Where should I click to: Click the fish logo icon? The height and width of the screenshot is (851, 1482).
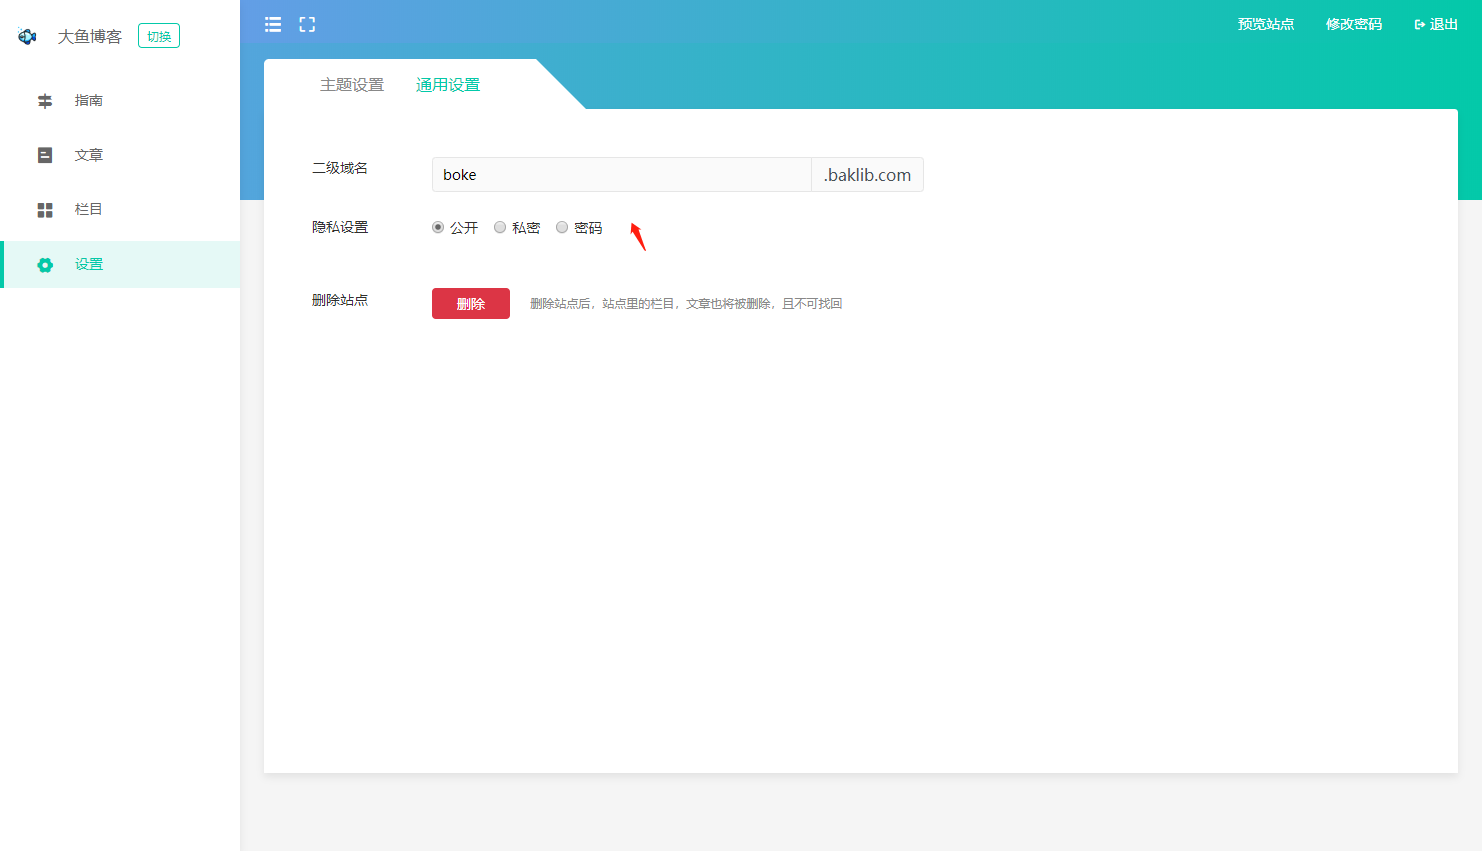[x=27, y=36]
